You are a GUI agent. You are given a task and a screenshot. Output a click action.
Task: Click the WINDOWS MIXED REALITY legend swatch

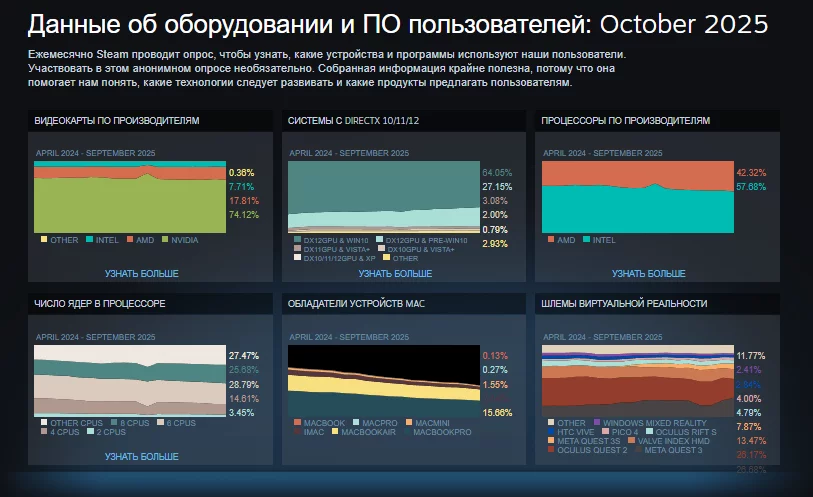coord(597,422)
